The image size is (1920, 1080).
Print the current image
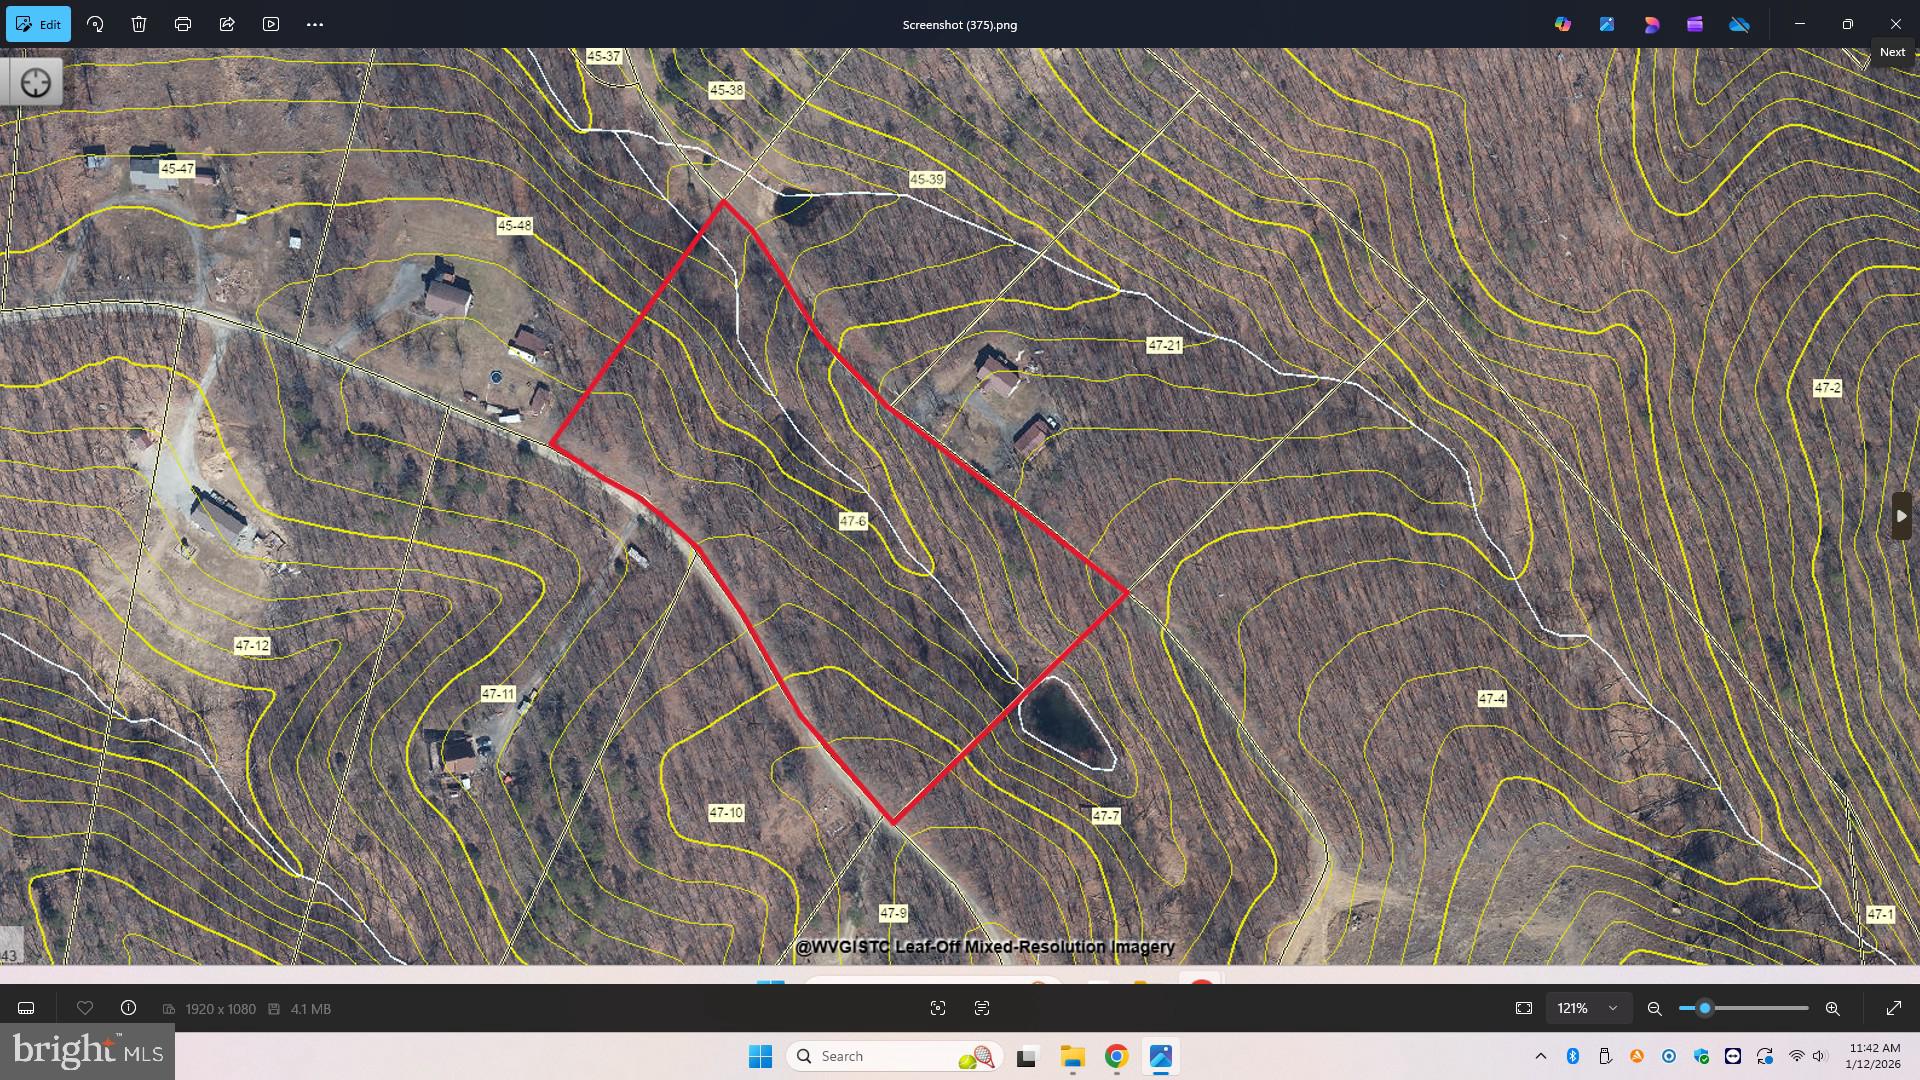184,24
